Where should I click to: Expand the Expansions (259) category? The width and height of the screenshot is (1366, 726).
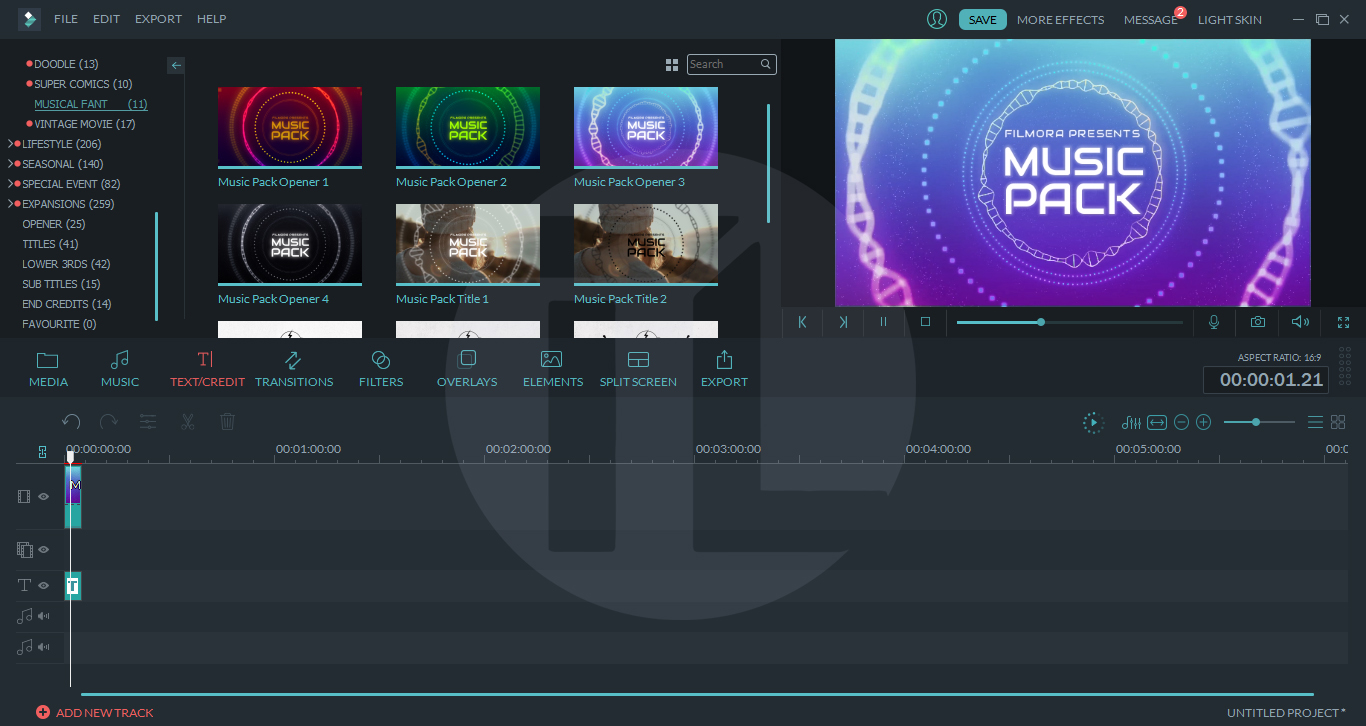(x=11, y=204)
